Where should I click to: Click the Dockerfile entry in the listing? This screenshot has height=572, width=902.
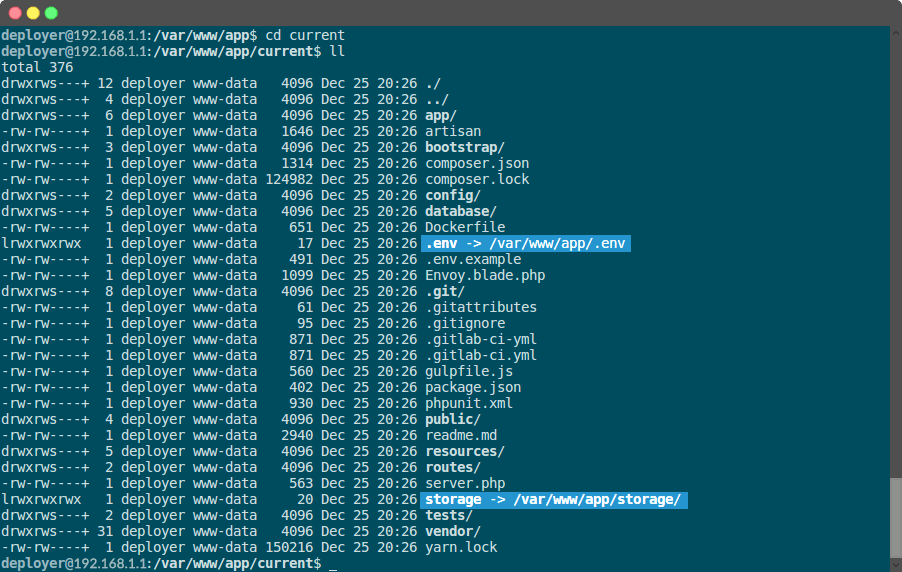click(465, 227)
